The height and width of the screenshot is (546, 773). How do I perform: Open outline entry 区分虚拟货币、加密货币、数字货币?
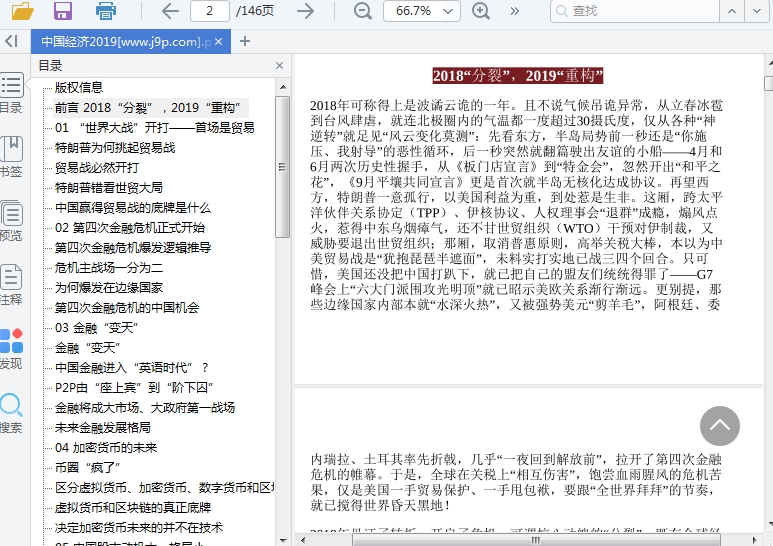[164, 488]
